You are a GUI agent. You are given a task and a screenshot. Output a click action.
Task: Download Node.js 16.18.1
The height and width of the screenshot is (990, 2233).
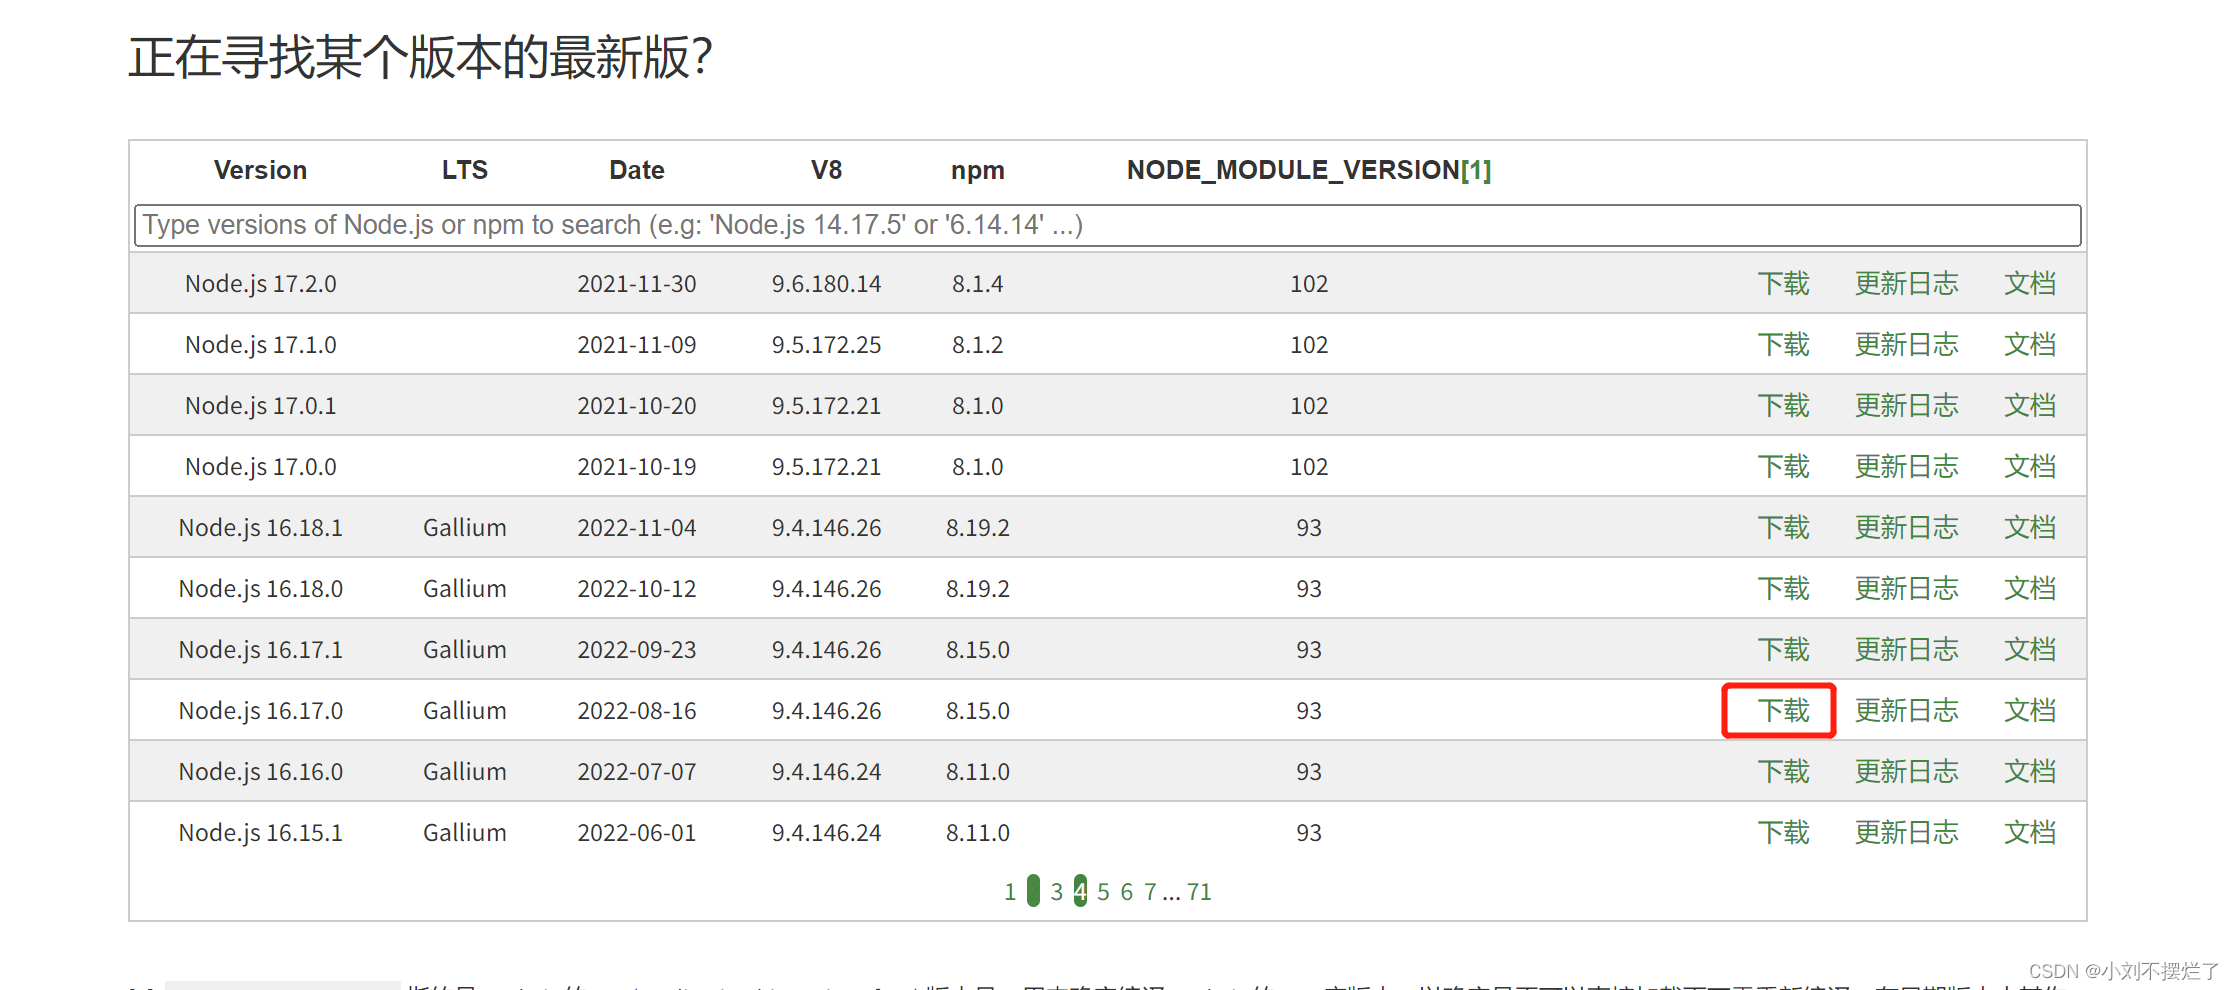1783,528
